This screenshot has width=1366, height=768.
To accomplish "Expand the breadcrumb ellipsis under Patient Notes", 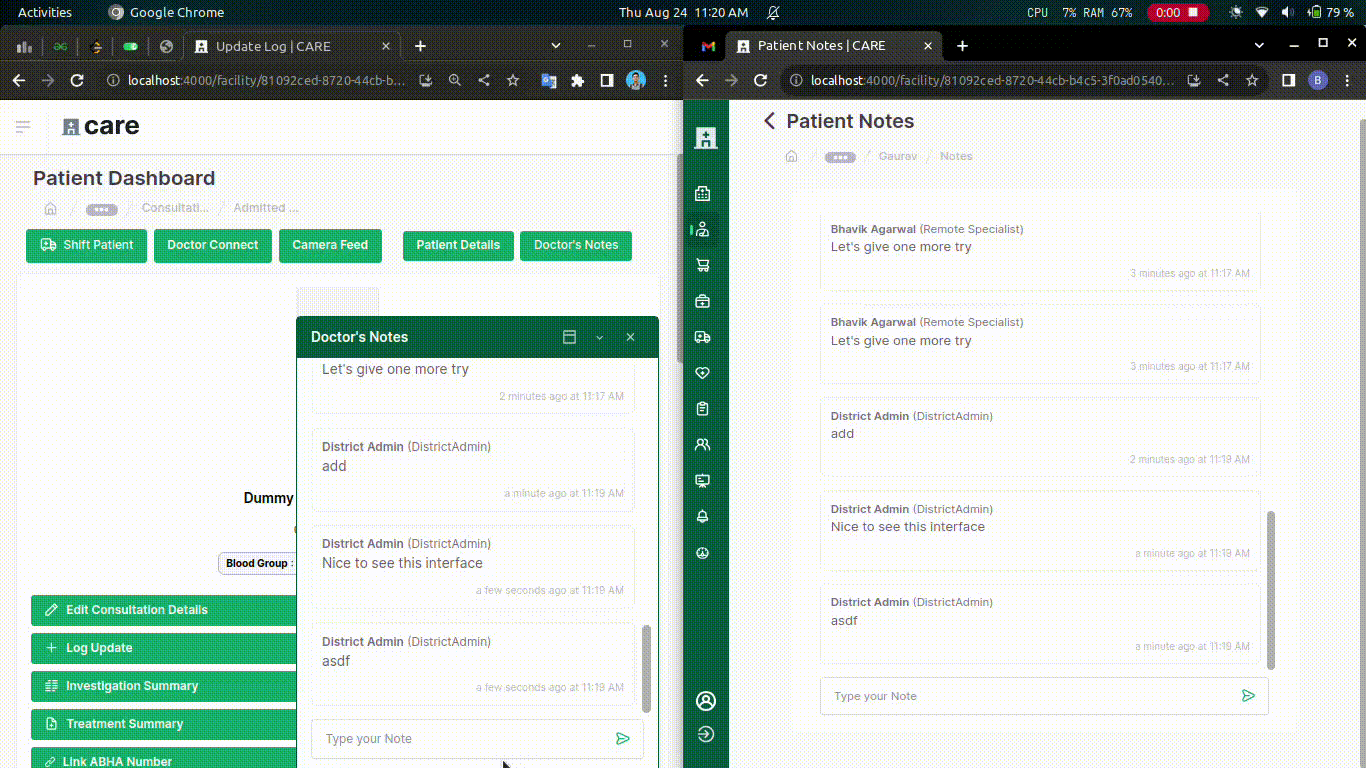I will click(x=840, y=156).
